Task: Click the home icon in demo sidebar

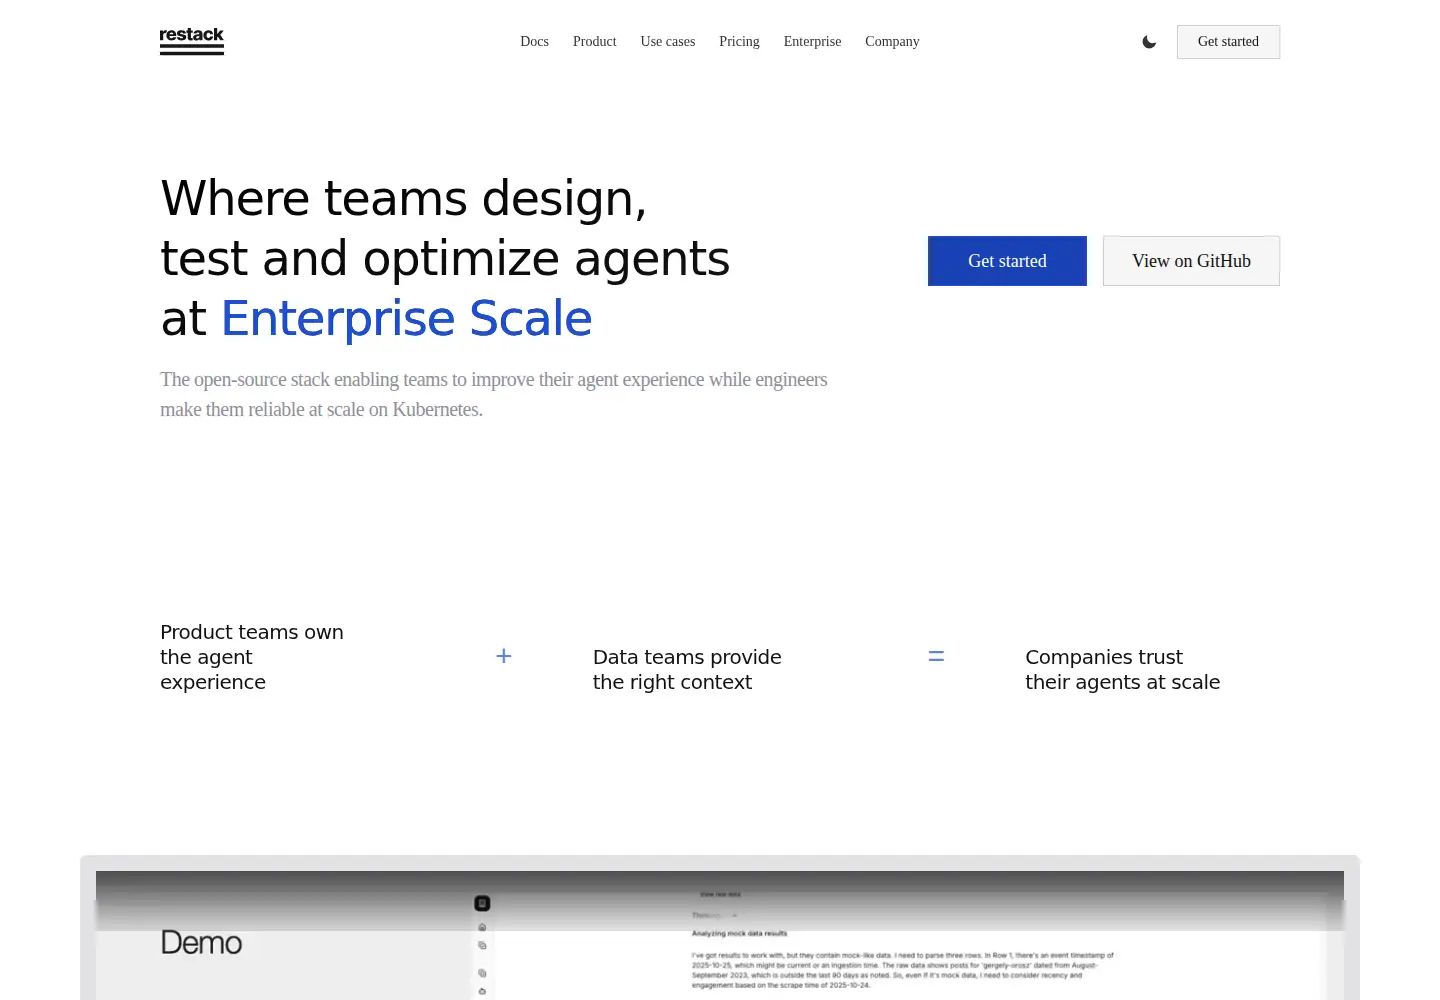Action: click(482, 927)
